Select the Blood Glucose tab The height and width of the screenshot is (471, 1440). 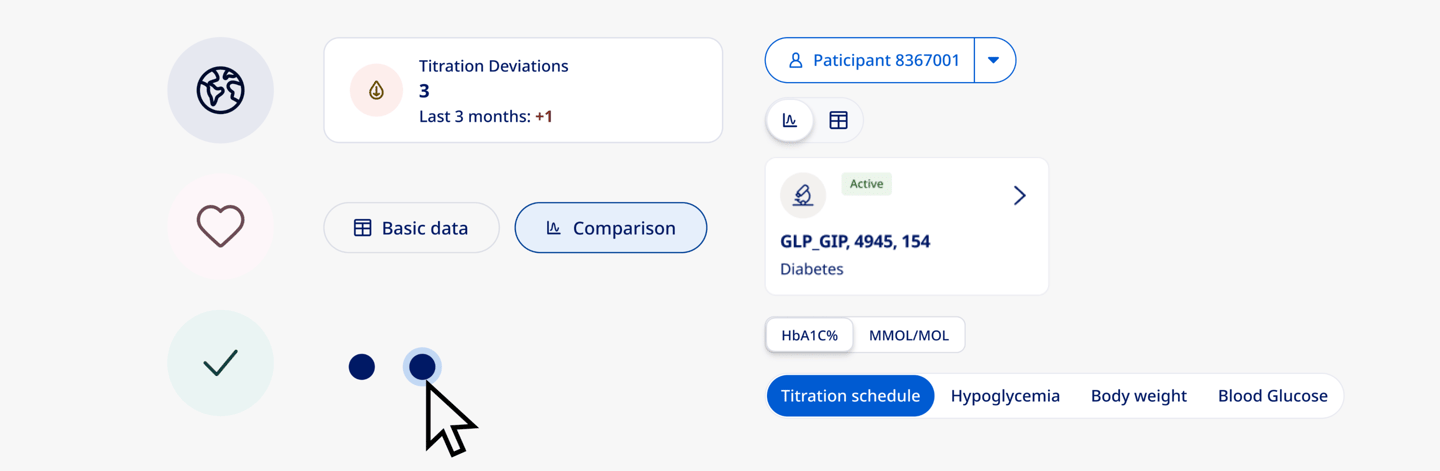(x=1272, y=396)
